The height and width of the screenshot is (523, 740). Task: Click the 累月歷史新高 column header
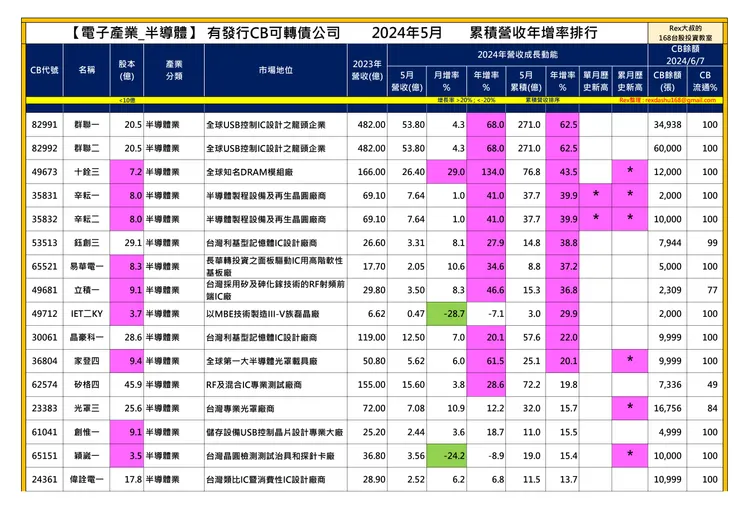(x=630, y=81)
